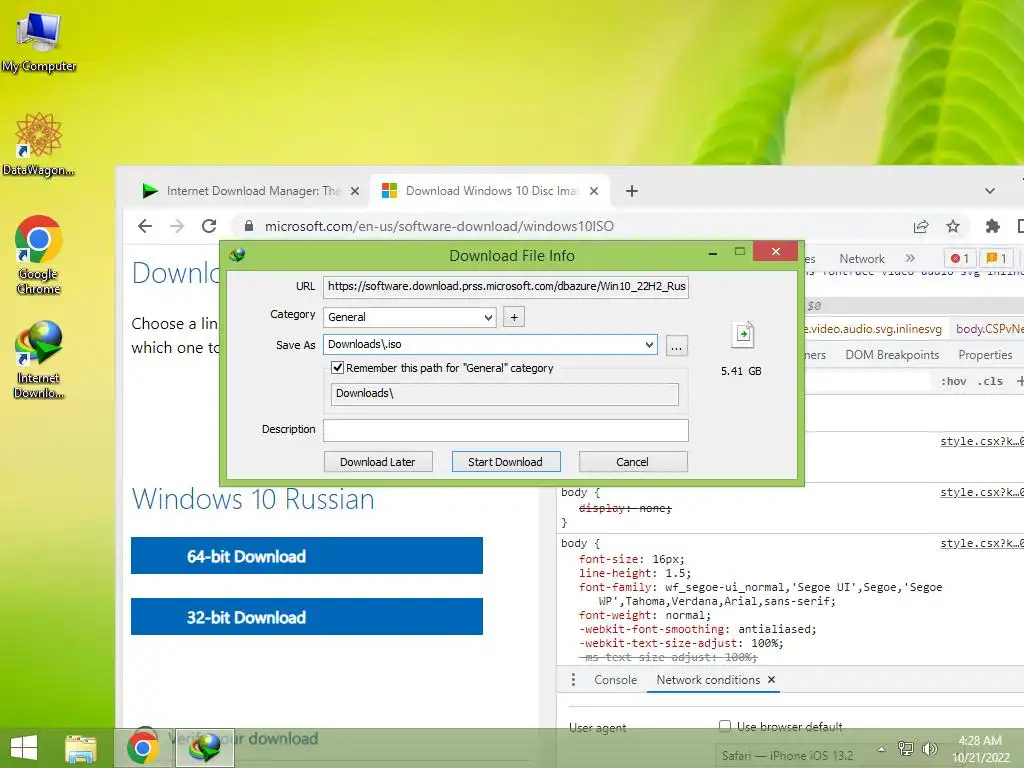Click the site lock icon in the address bar
The width and height of the screenshot is (1024, 768).
click(249, 226)
